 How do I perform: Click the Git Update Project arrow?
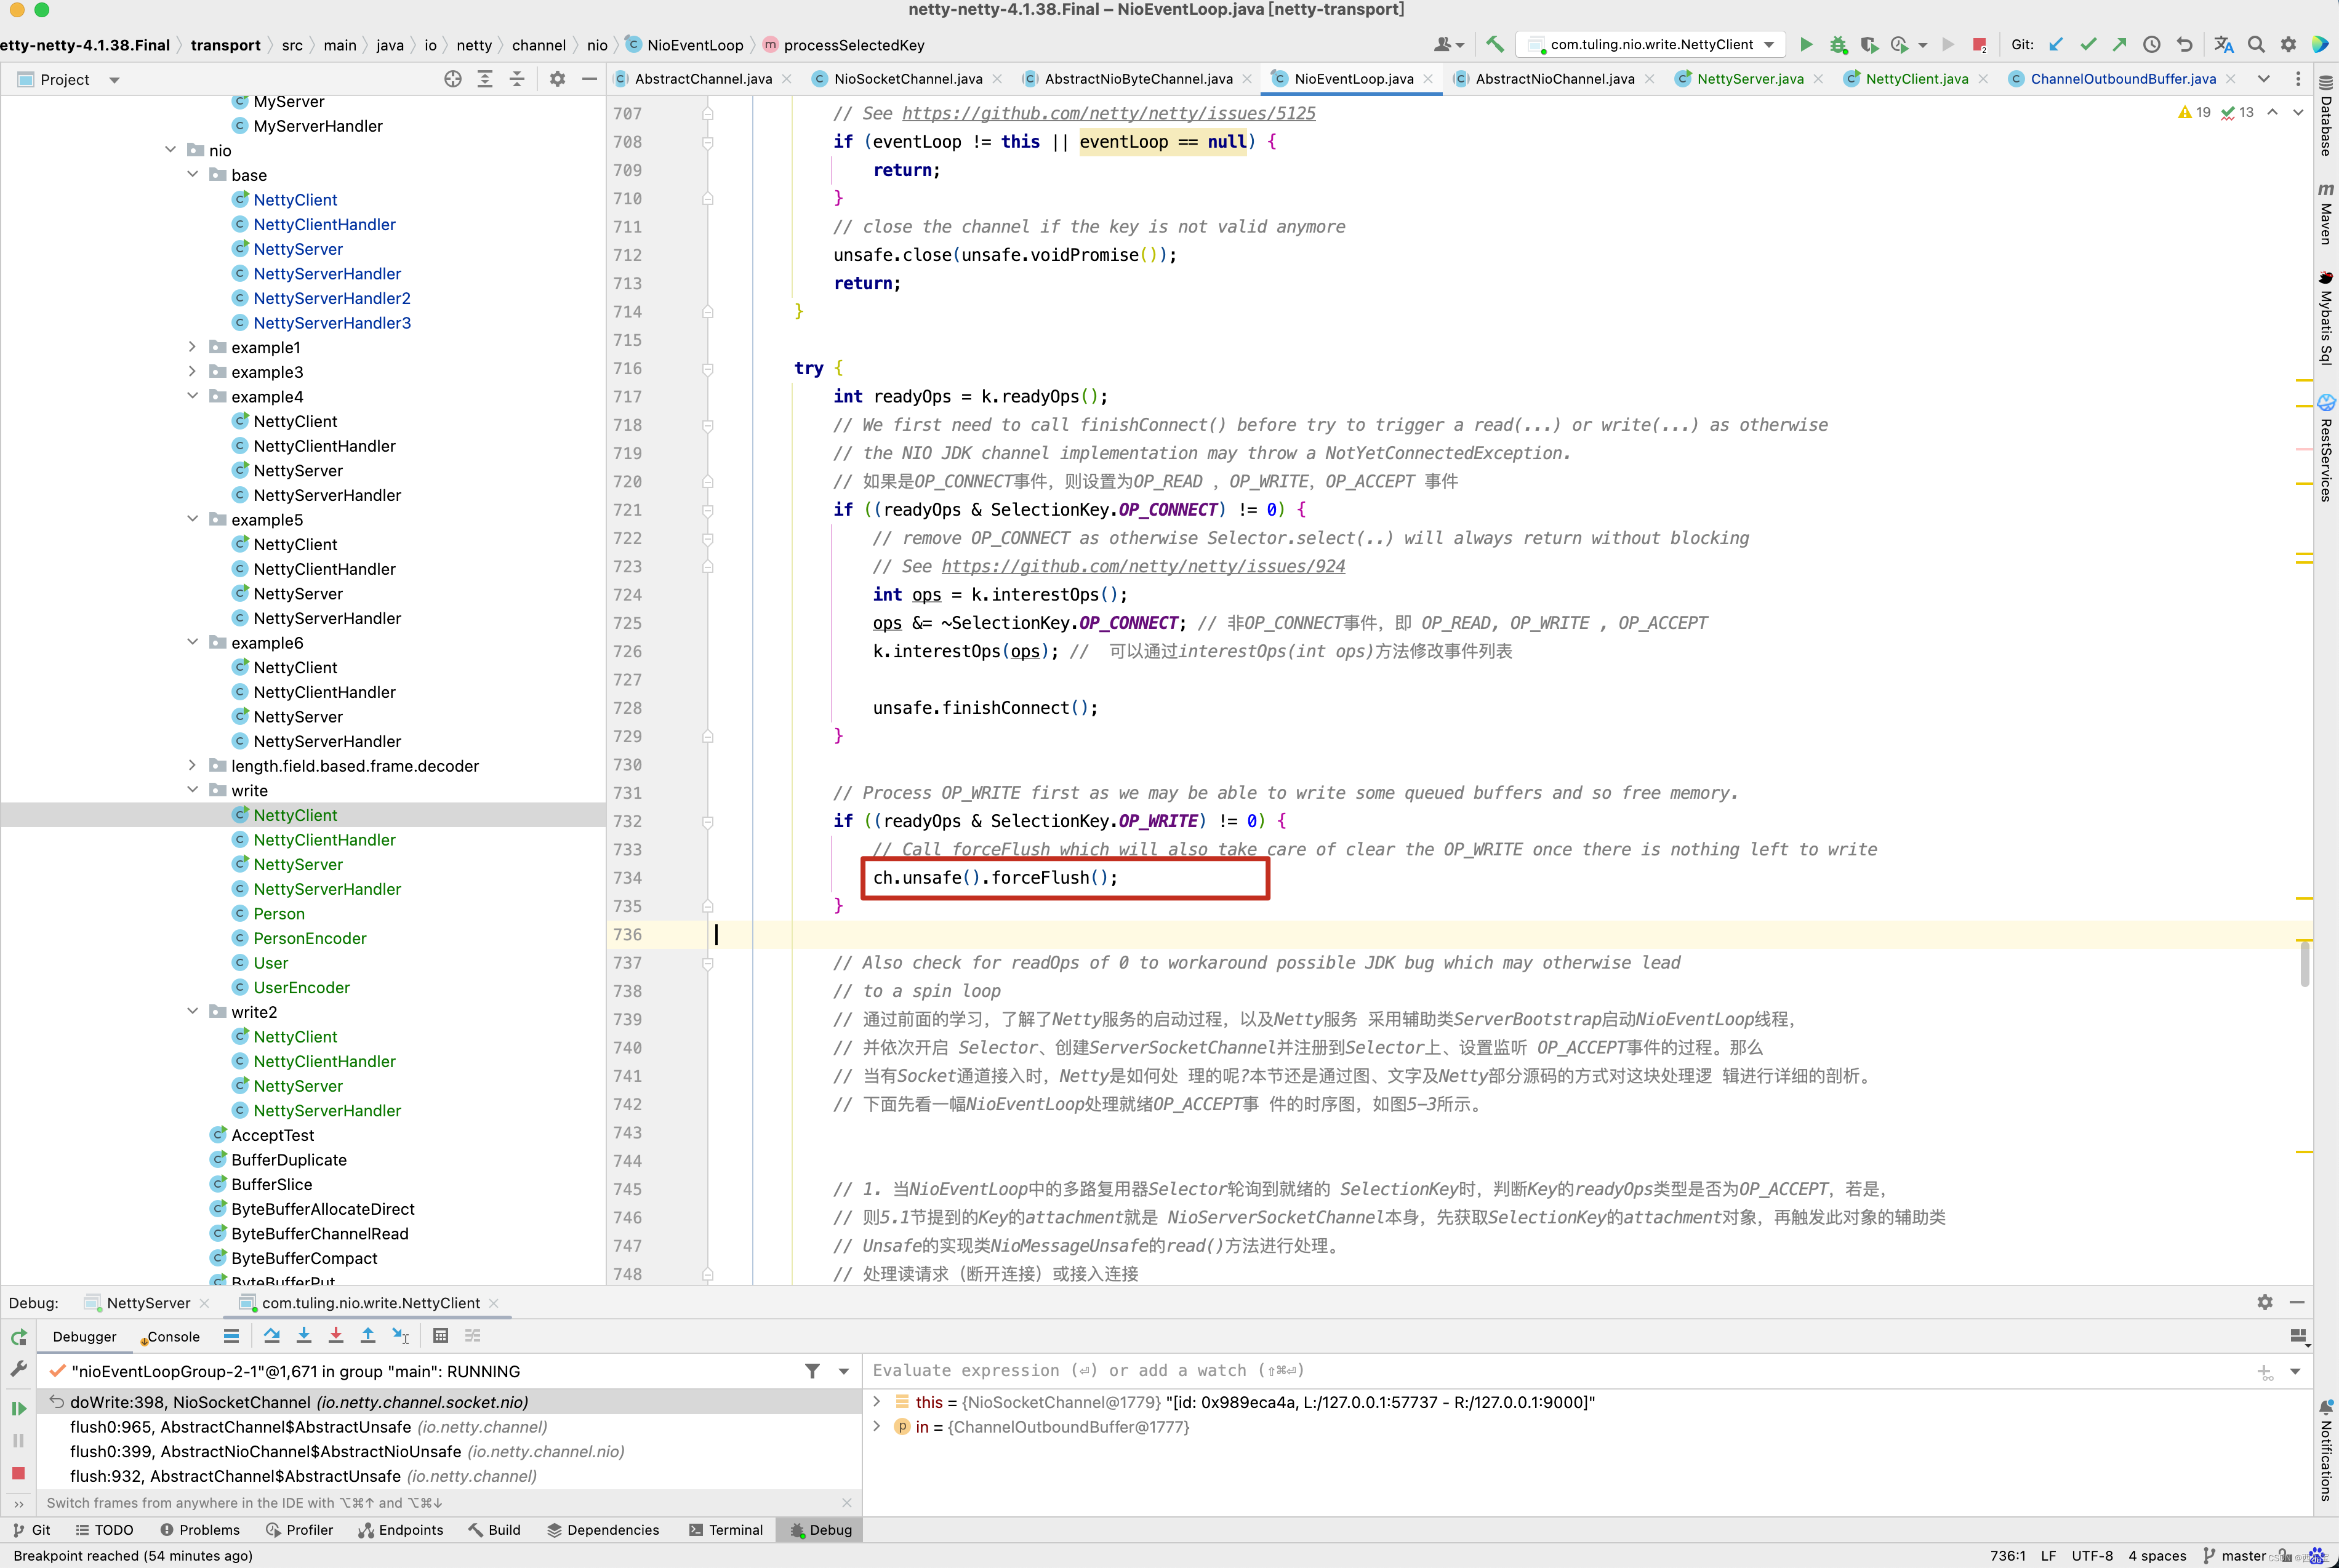(x=2056, y=44)
